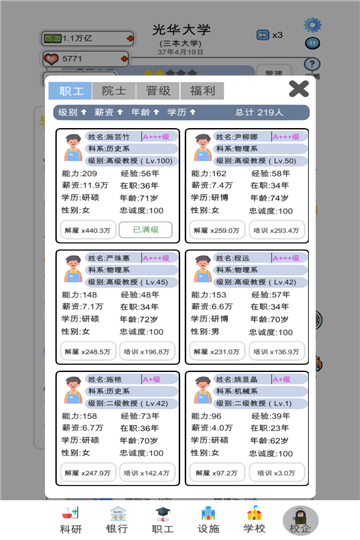Switch to the 院士 tab
The width and height of the screenshot is (360, 540).
click(114, 91)
